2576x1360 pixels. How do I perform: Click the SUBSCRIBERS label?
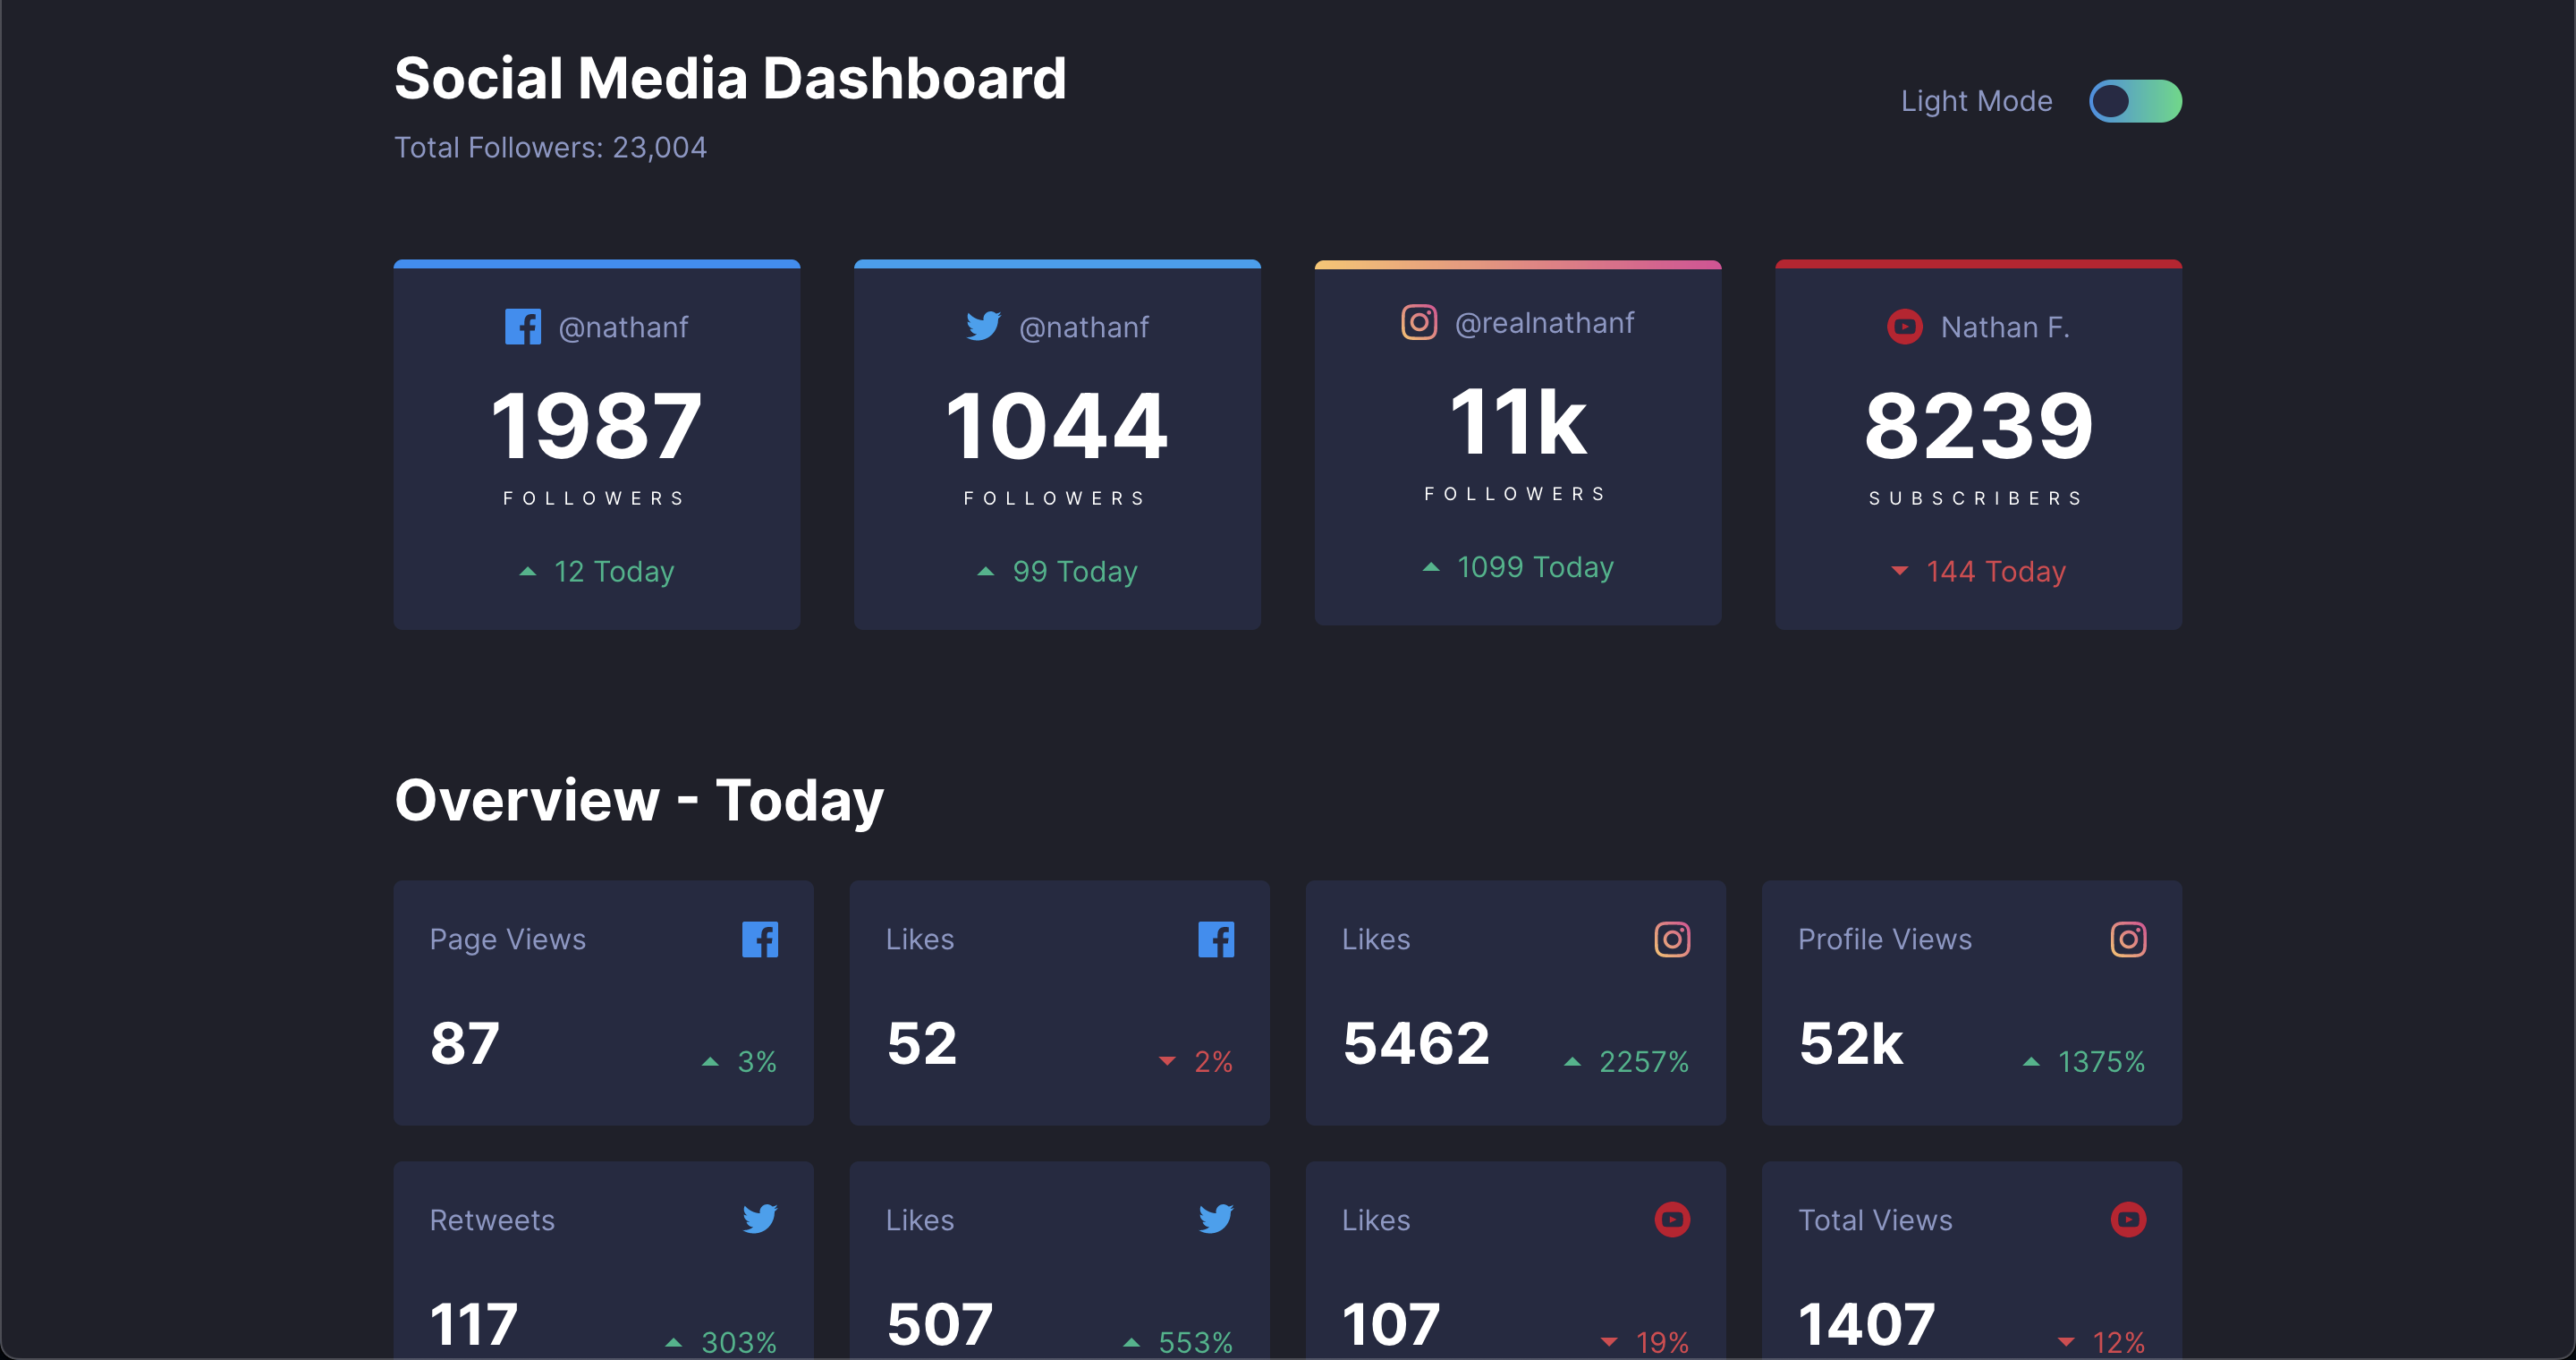(x=1977, y=498)
